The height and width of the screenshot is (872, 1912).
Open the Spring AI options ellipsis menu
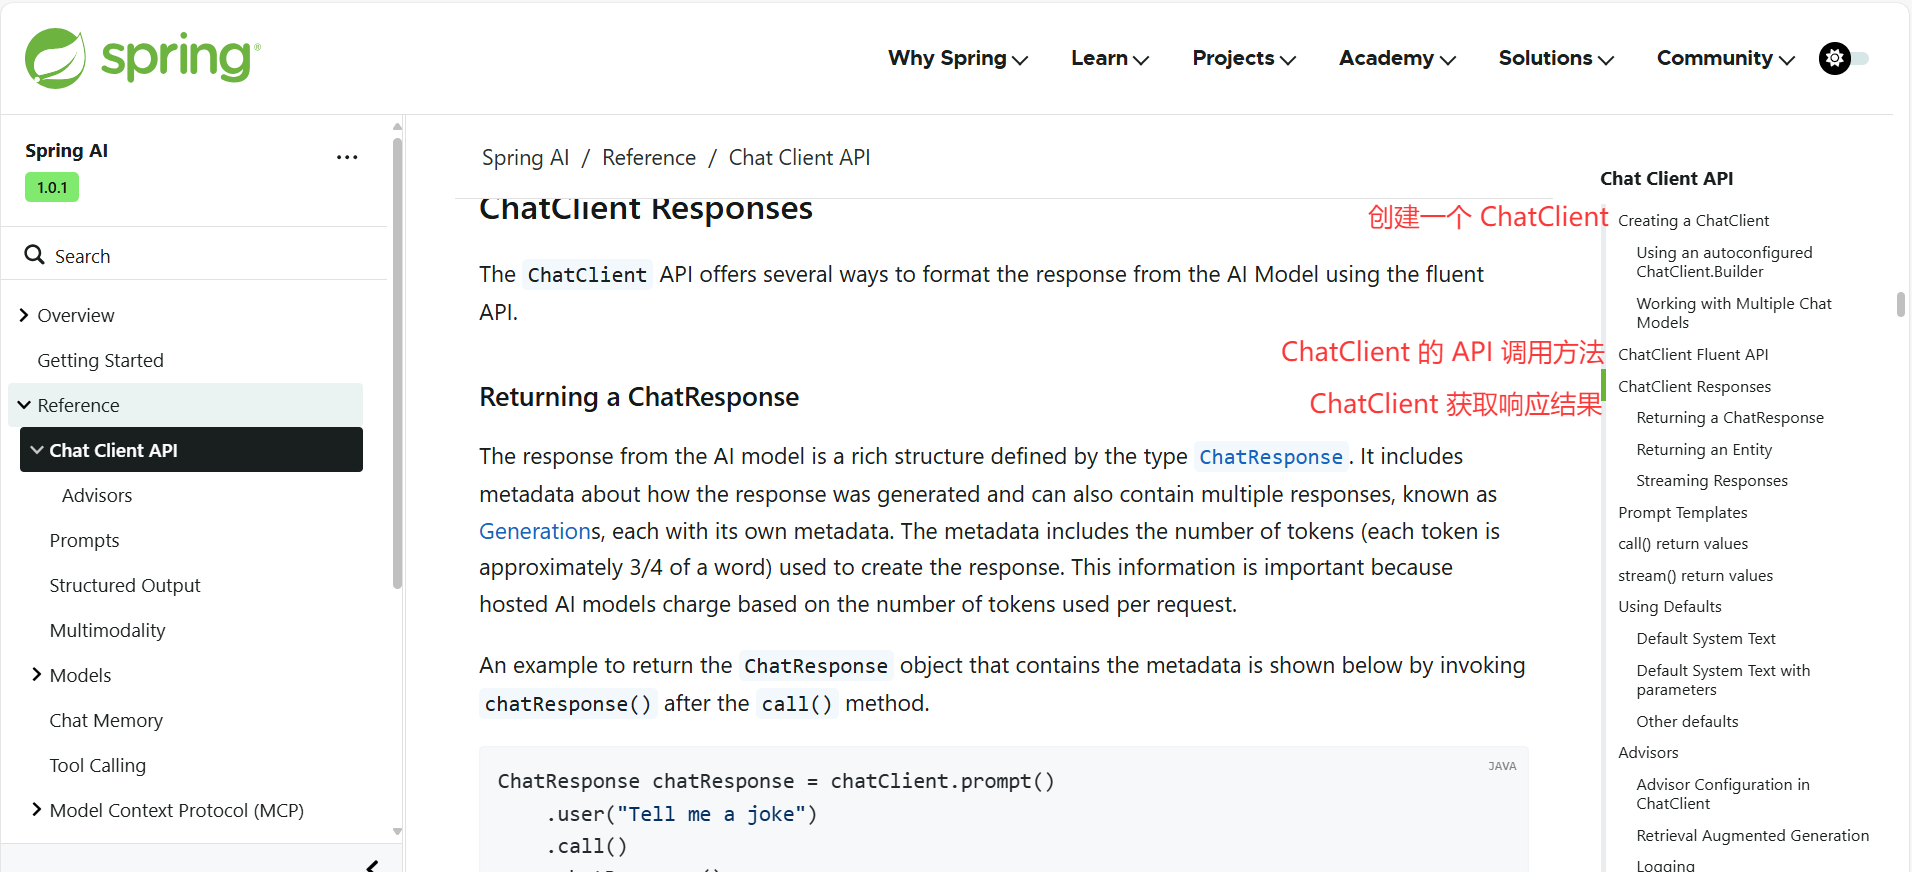pyautogui.click(x=347, y=157)
